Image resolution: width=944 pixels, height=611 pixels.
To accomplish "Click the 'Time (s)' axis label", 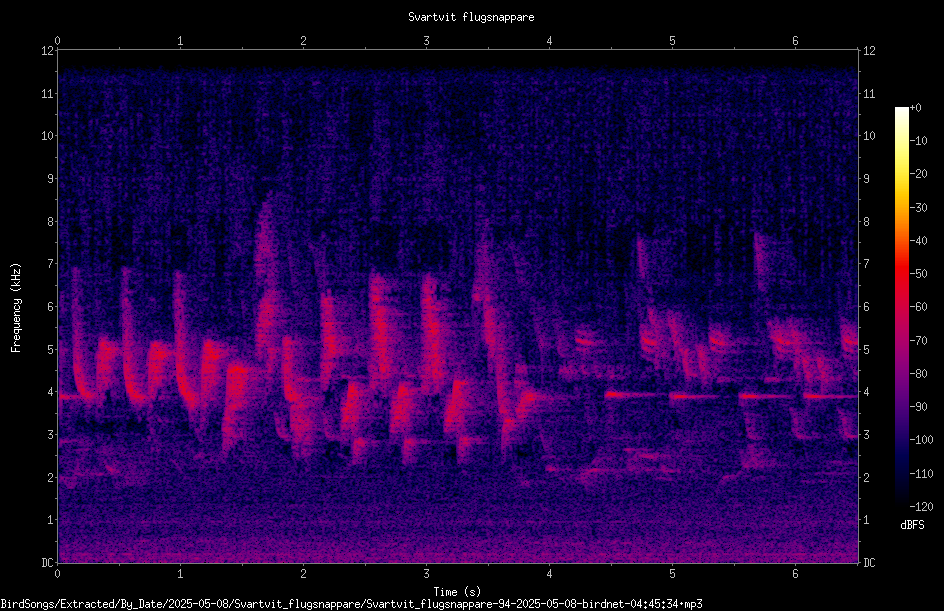I will (x=457, y=592).
